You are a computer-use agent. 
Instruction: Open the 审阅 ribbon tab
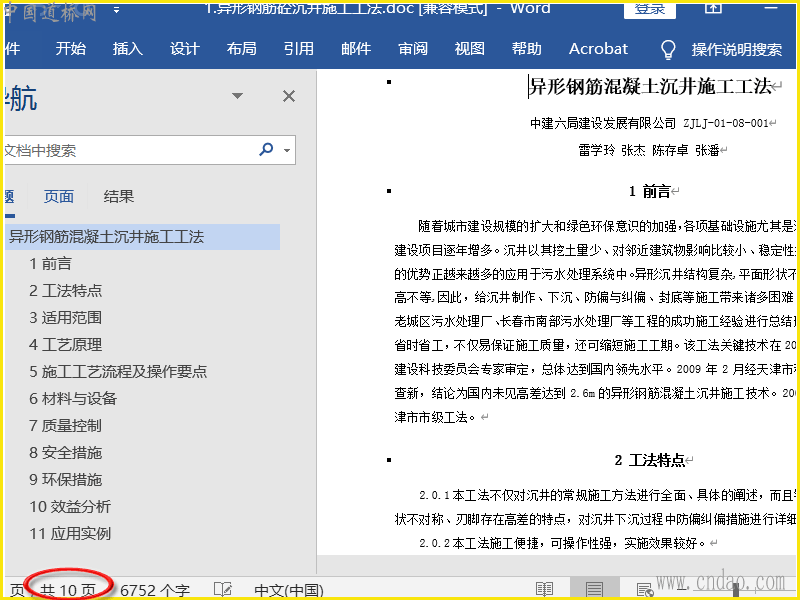coord(413,49)
